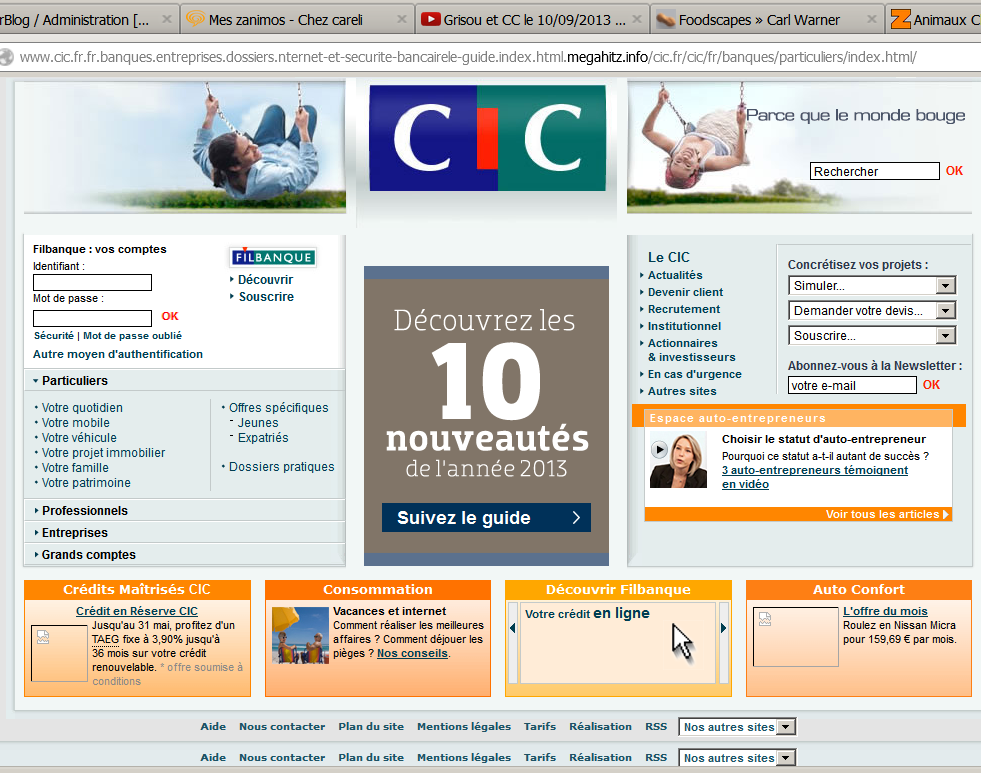Viewport: 981px width, 773px height.
Task: Click OK to subscribe to the newsletter
Action: click(x=931, y=385)
